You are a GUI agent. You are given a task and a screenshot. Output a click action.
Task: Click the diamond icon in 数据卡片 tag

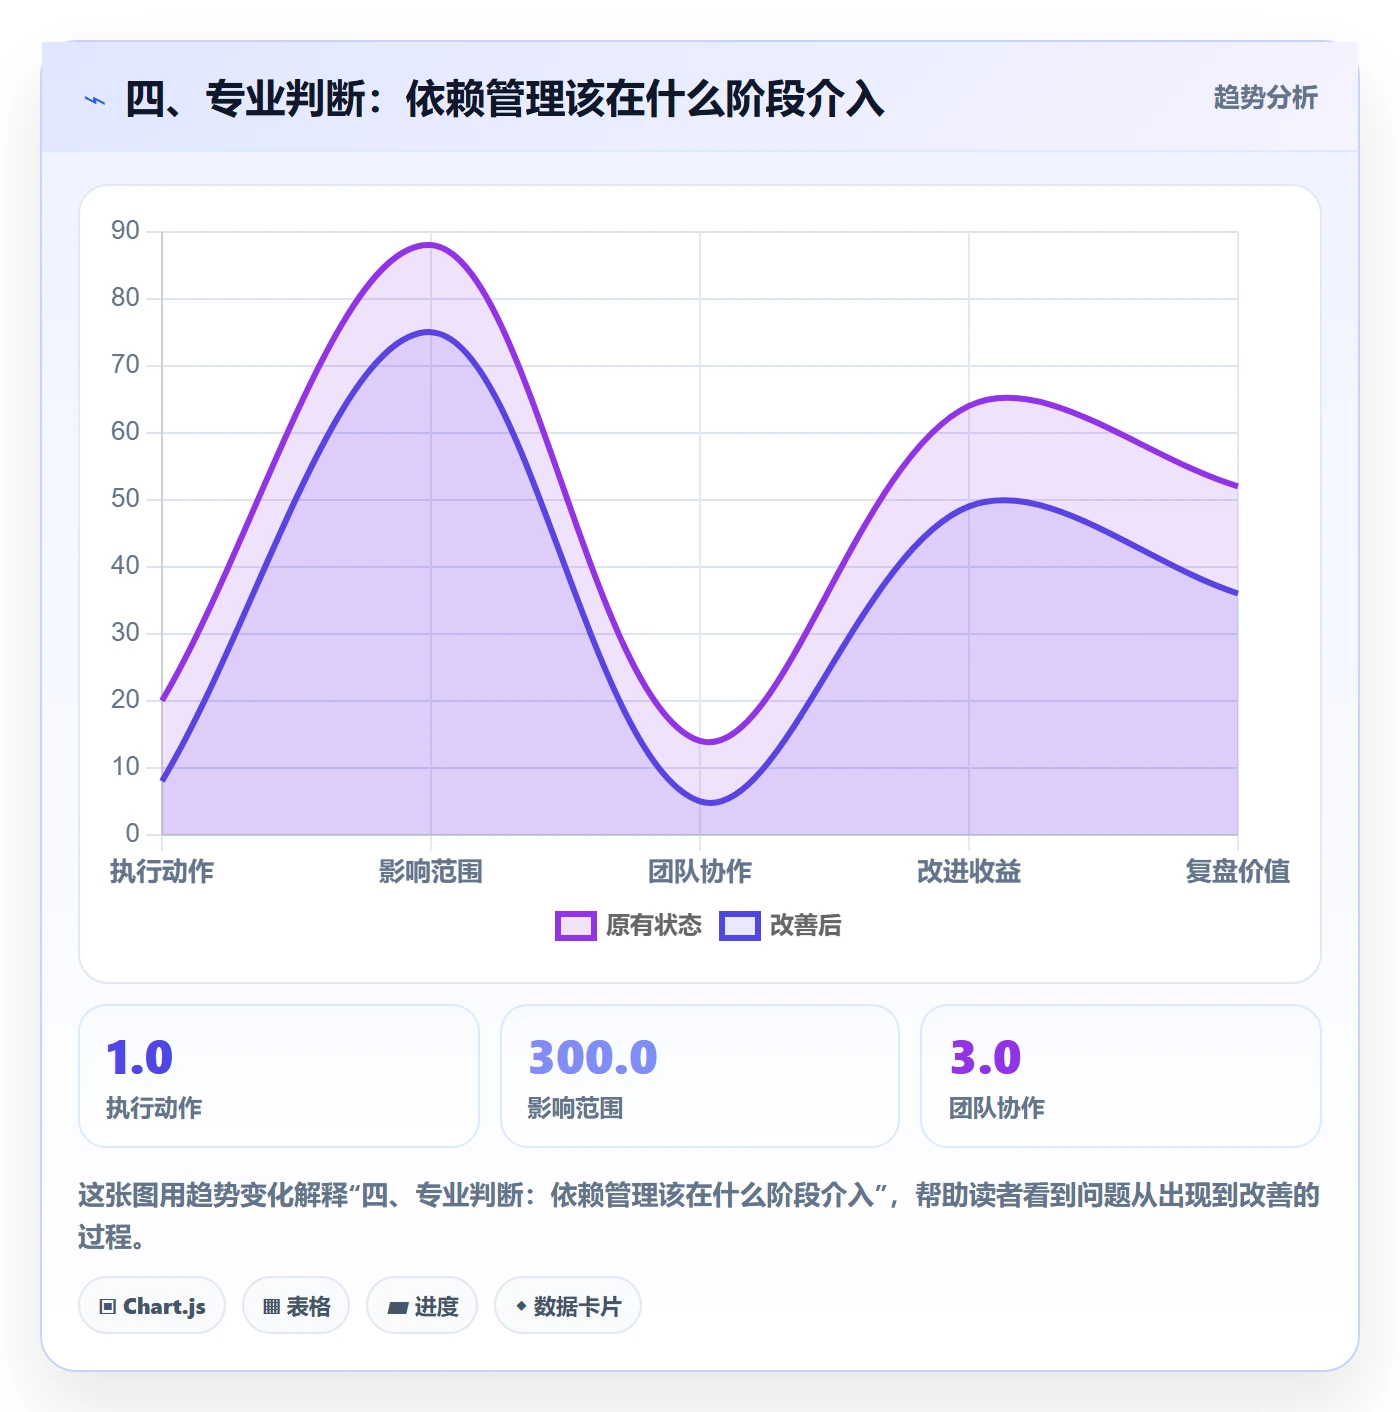pos(521,1306)
